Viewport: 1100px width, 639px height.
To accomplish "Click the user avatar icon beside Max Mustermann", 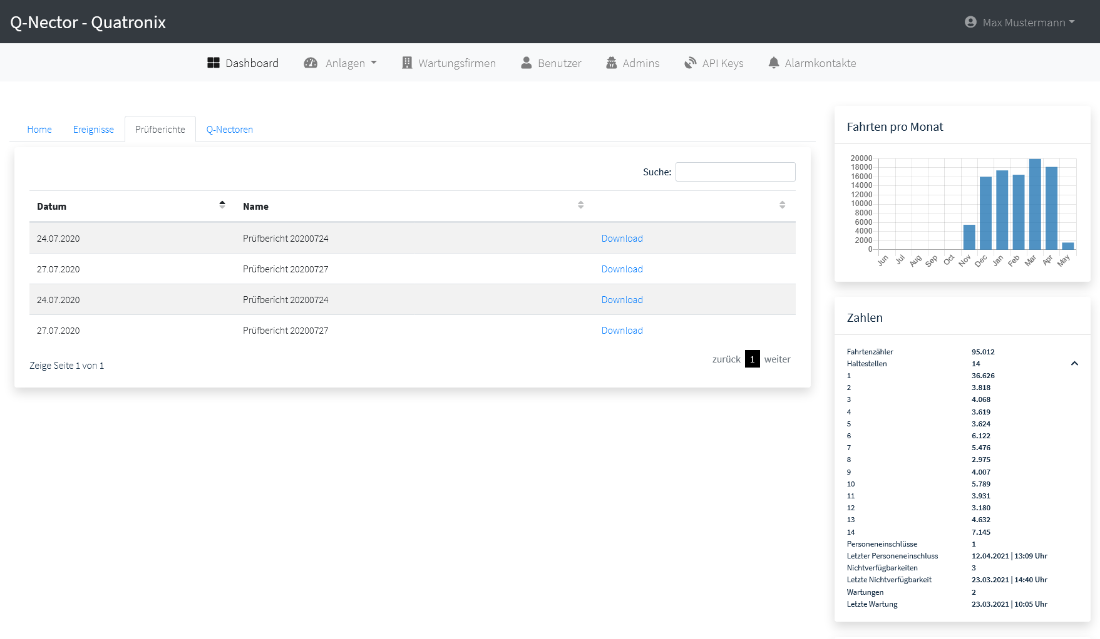I will pyautogui.click(x=971, y=22).
